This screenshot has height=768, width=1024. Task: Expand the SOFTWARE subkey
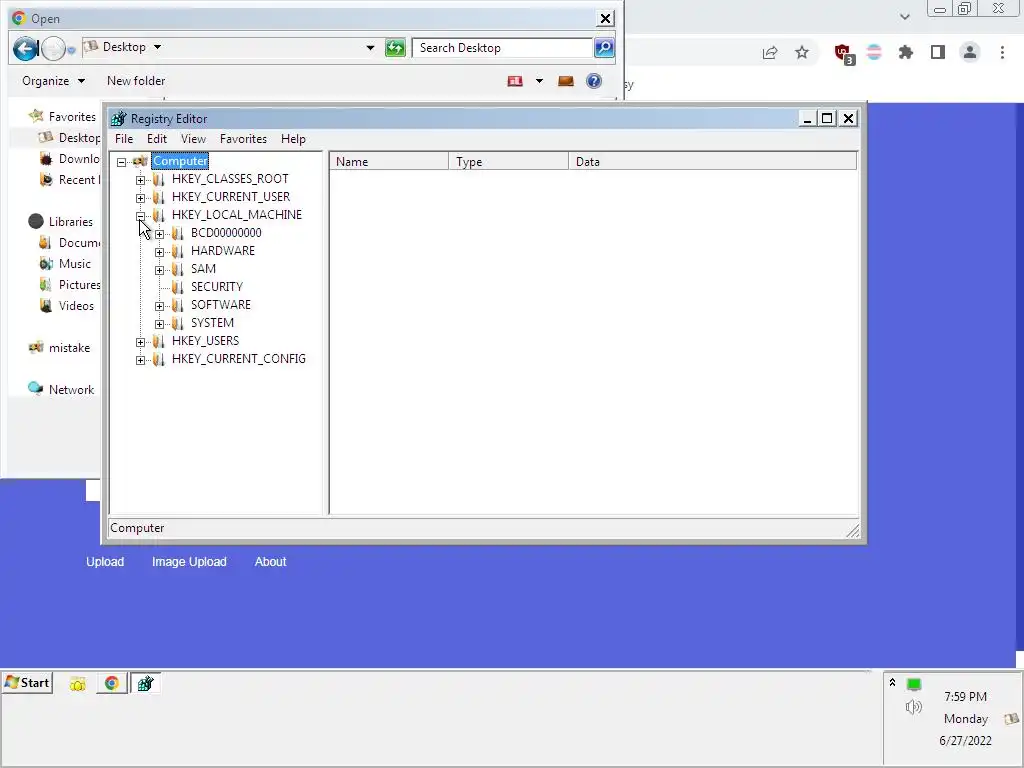(x=159, y=306)
